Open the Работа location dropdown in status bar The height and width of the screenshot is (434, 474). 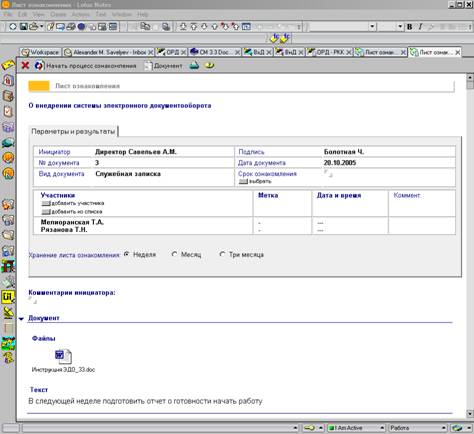click(x=418, y=428)
